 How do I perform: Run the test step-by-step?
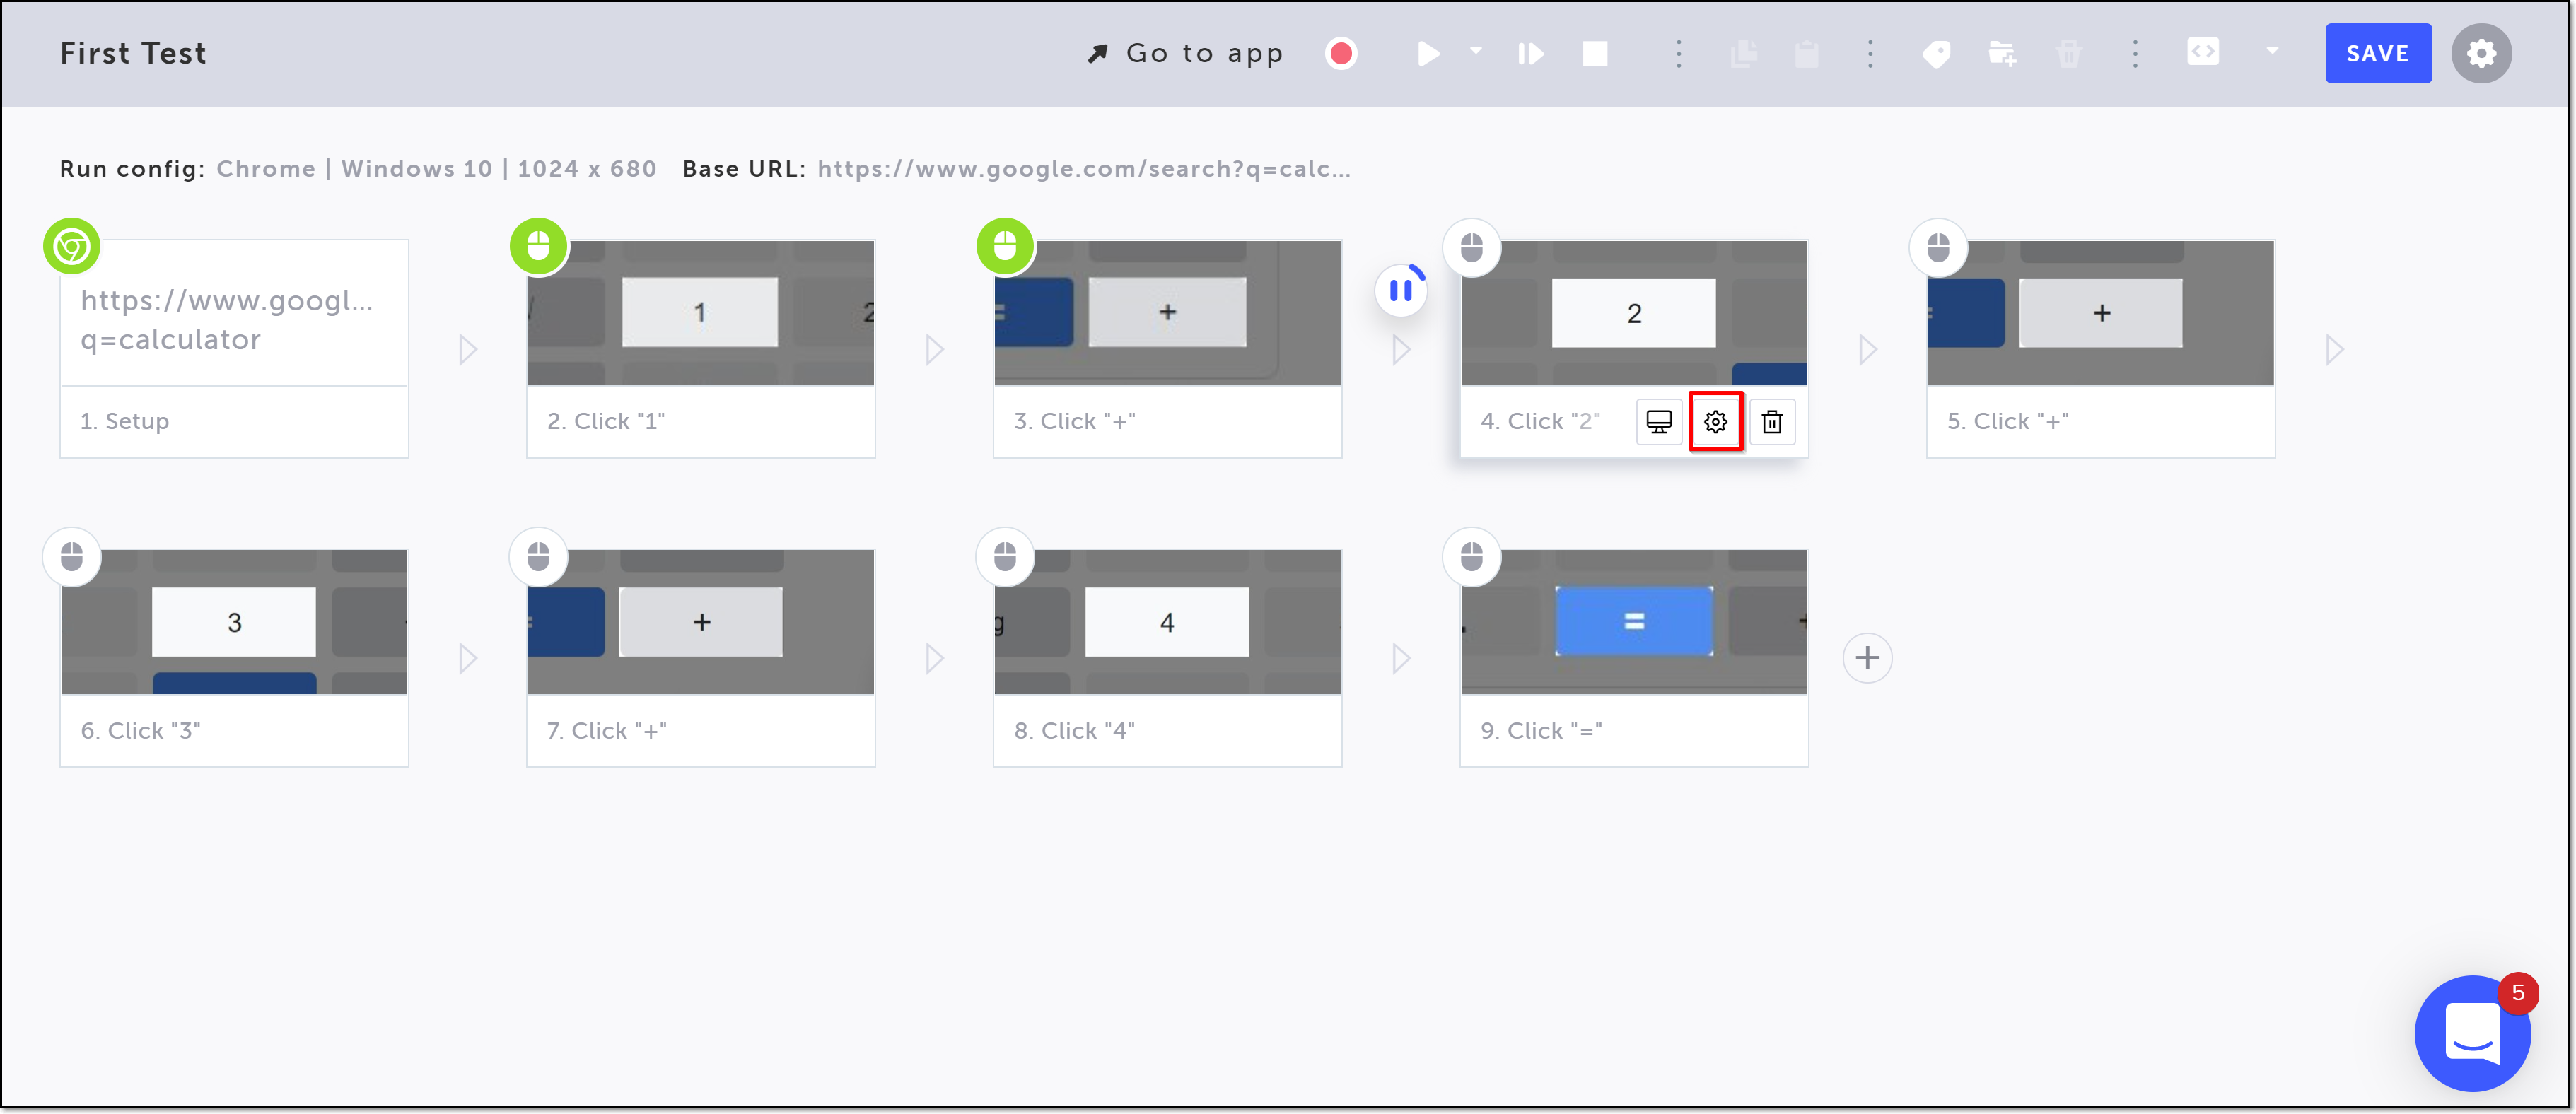pos(1530,53)
